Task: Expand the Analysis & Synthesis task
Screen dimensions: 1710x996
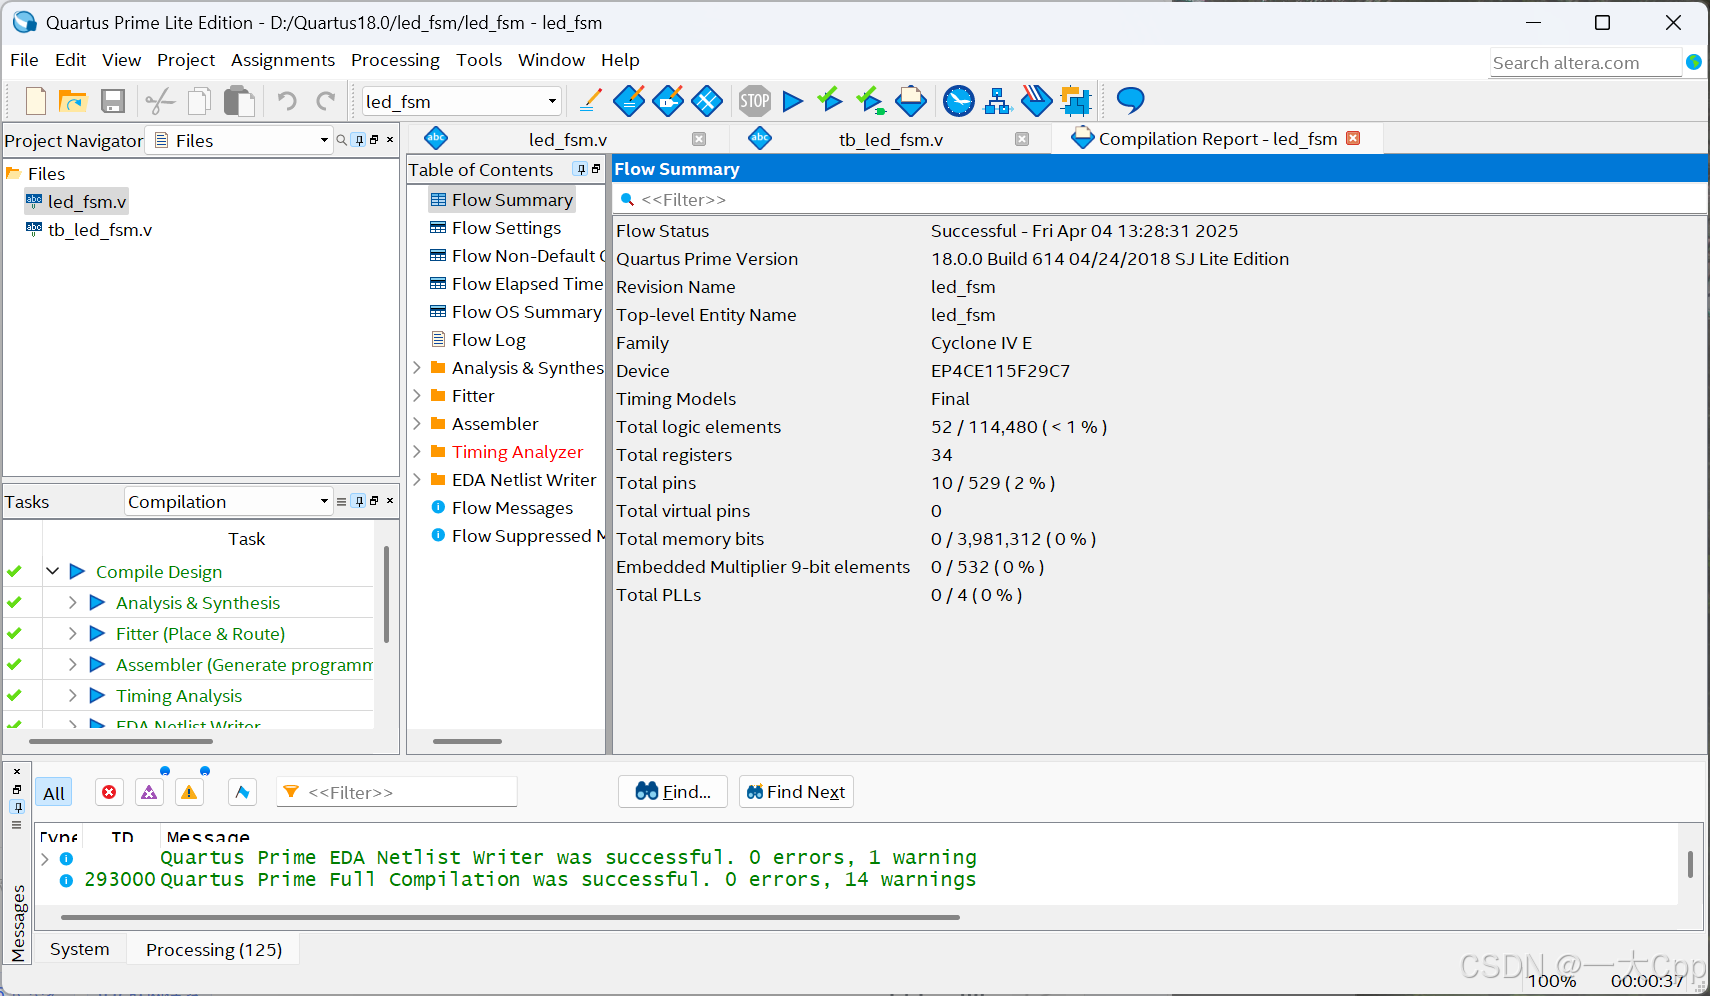Action: (x=72, y=602)
